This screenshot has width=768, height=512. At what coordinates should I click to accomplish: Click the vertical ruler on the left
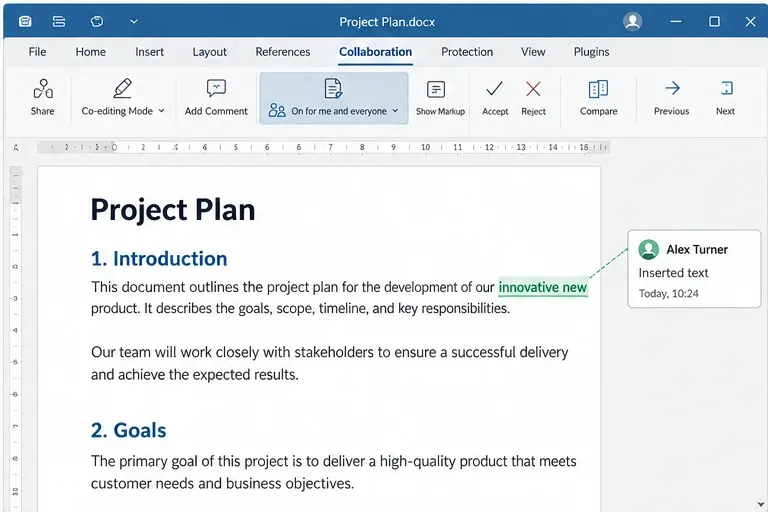pos(16,338)
